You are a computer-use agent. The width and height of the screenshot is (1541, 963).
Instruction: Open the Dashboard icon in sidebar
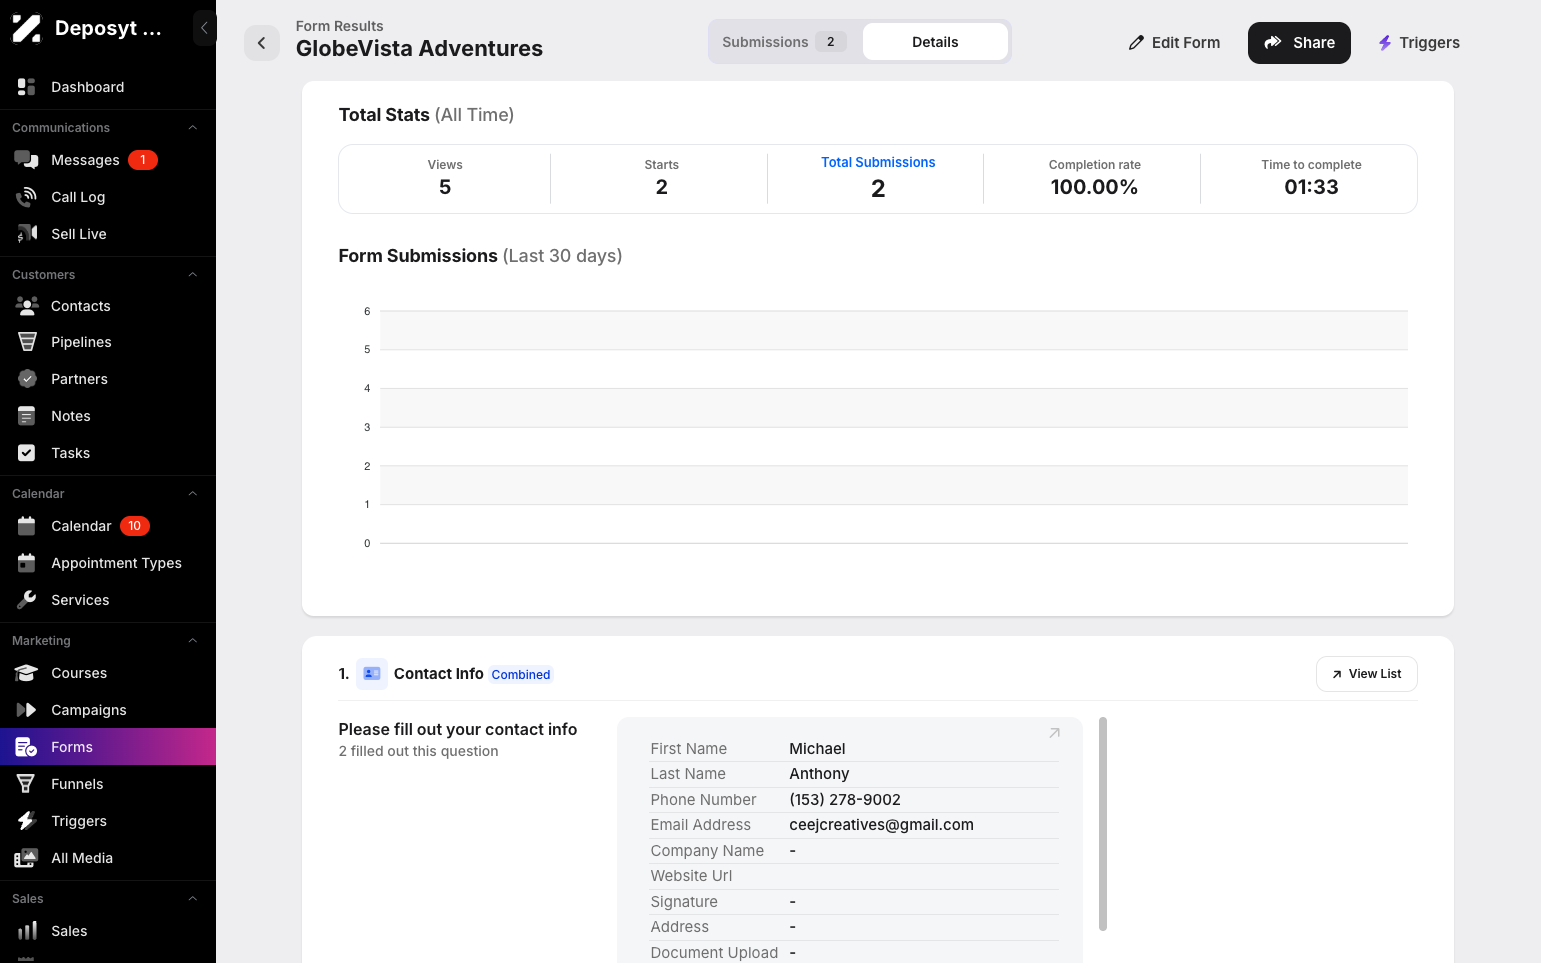(27, 87)
